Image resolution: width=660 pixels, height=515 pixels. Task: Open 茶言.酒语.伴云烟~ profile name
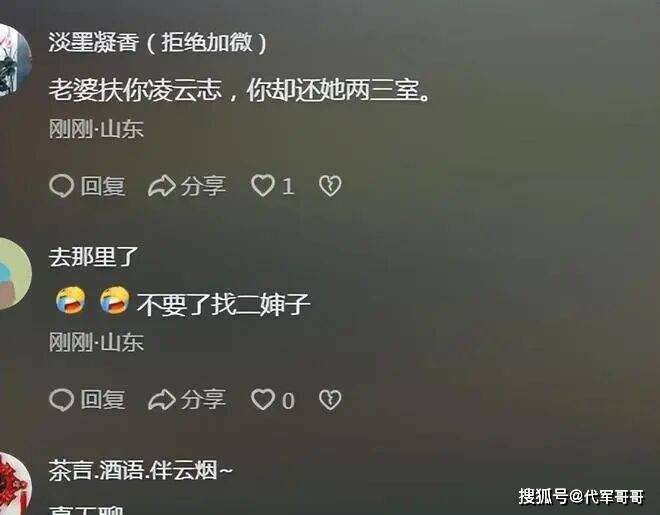[141, 470]
